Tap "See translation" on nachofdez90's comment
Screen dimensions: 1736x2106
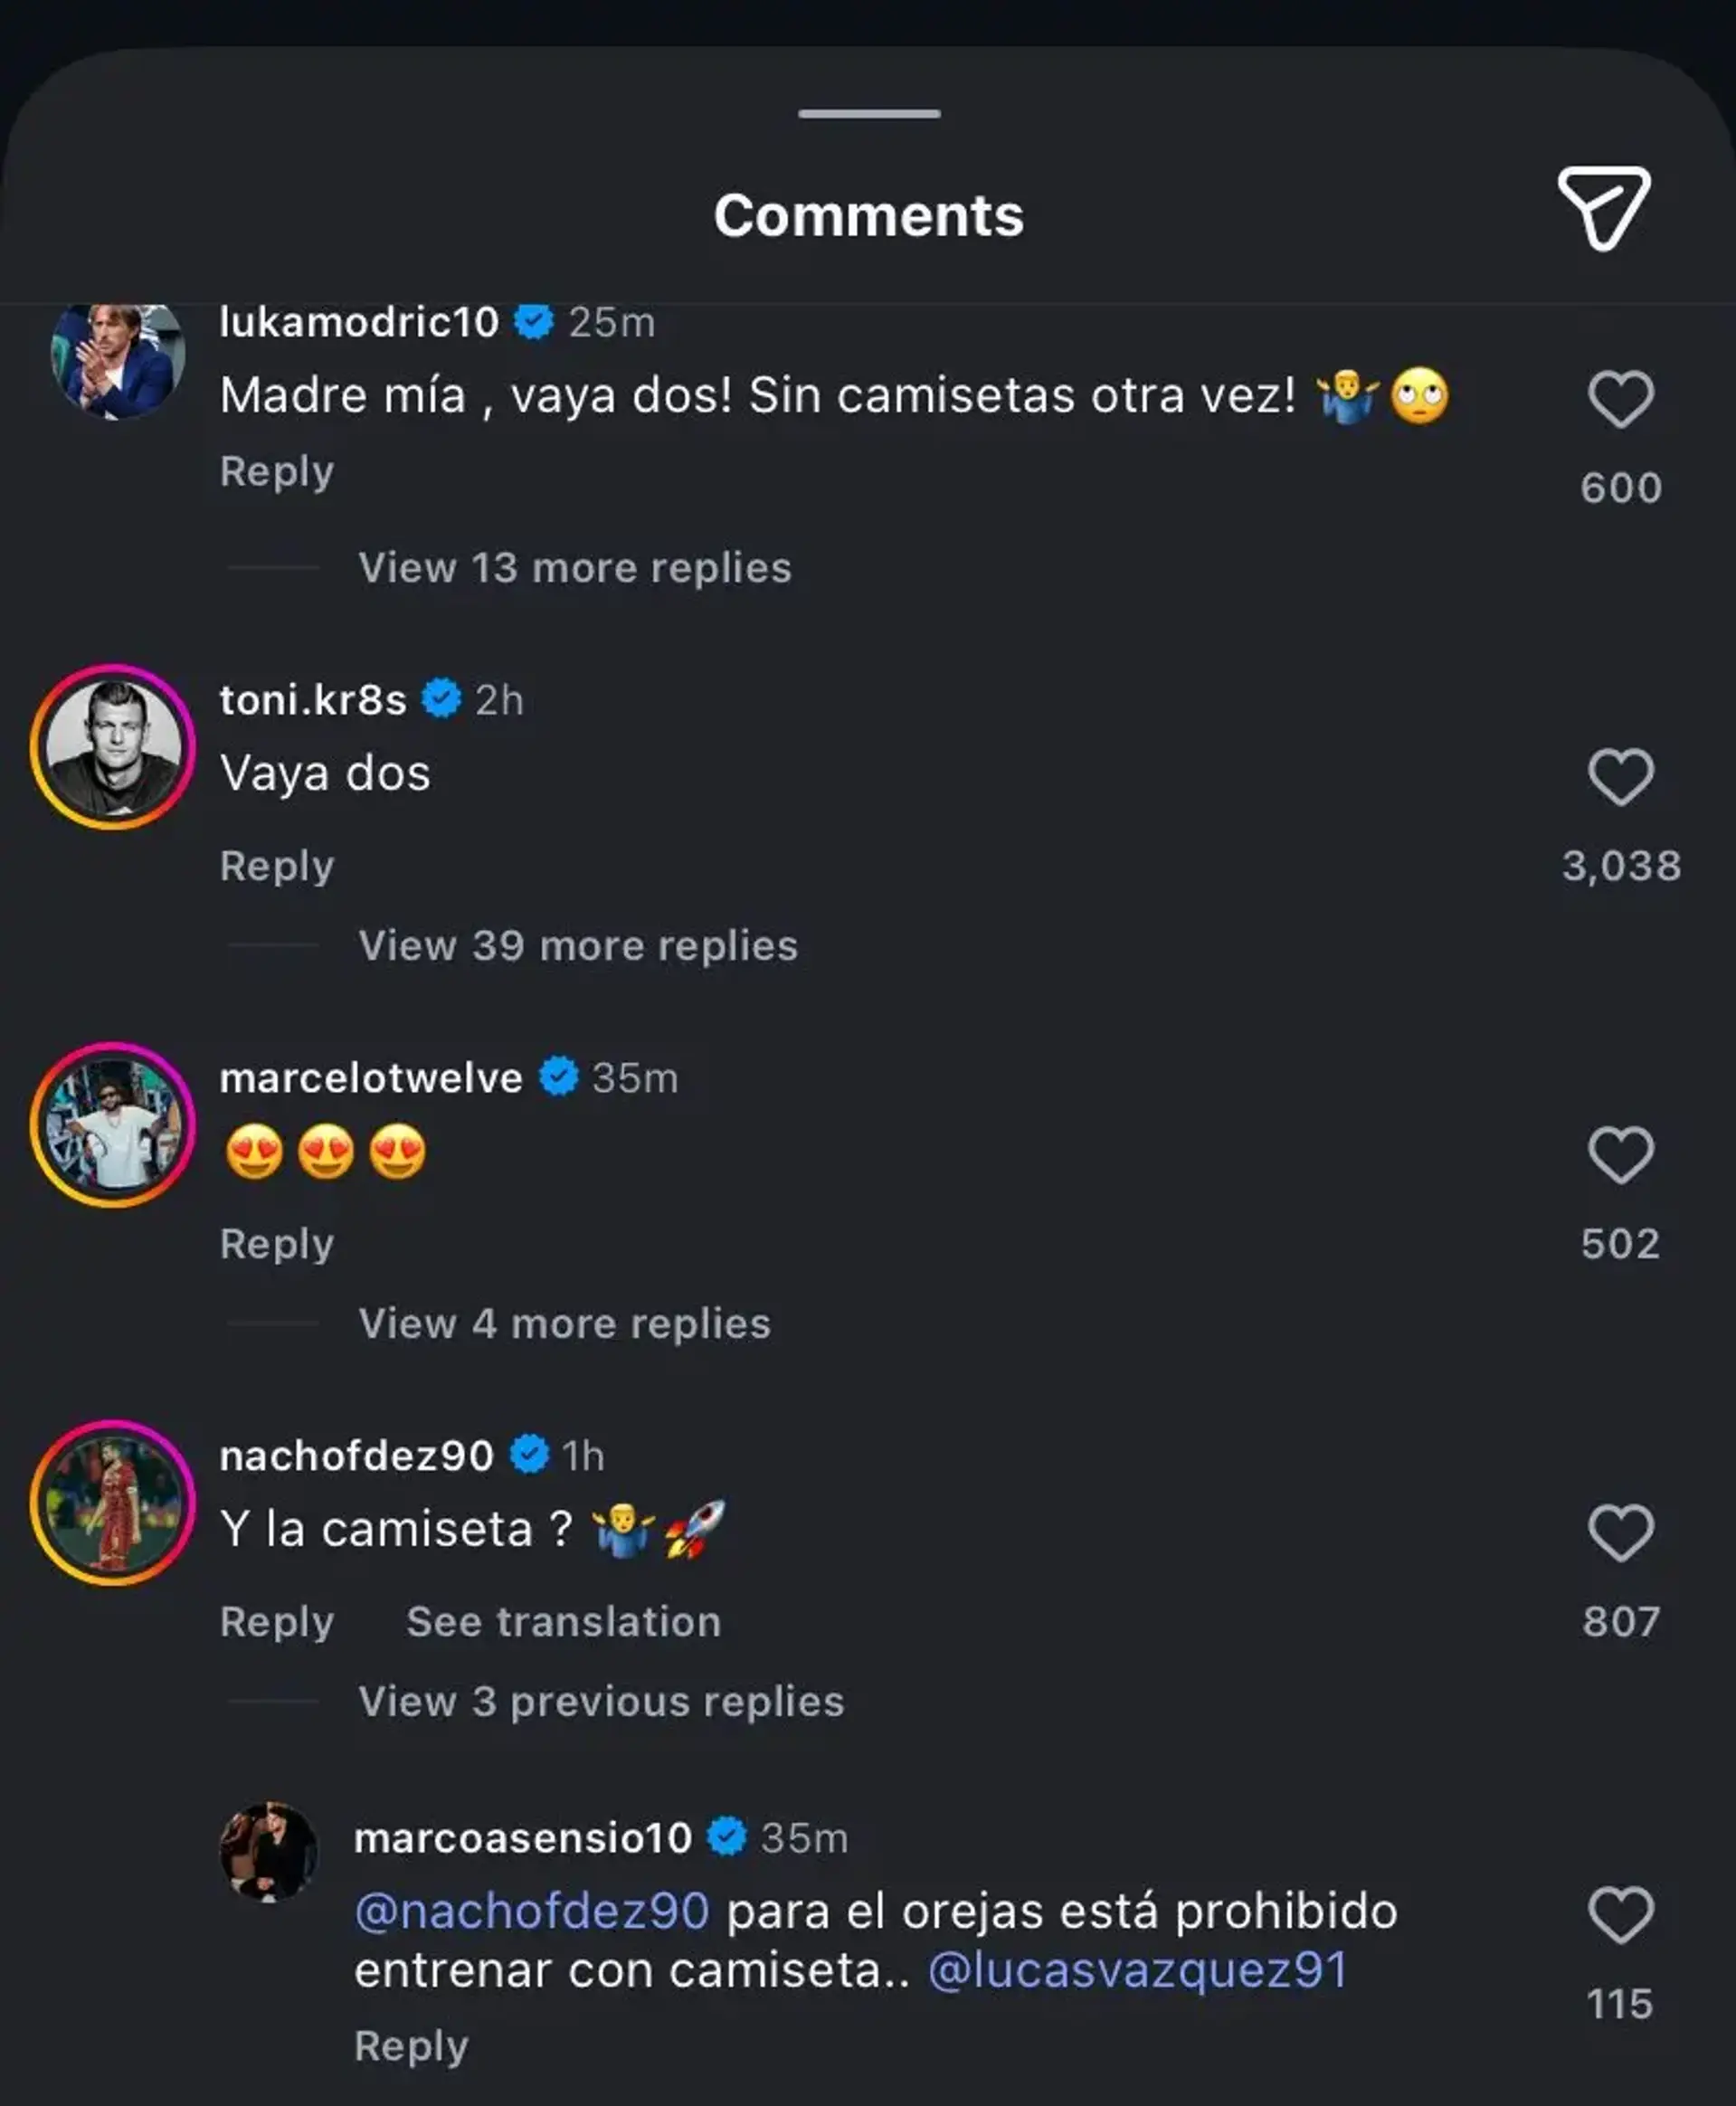(563, 1622)
